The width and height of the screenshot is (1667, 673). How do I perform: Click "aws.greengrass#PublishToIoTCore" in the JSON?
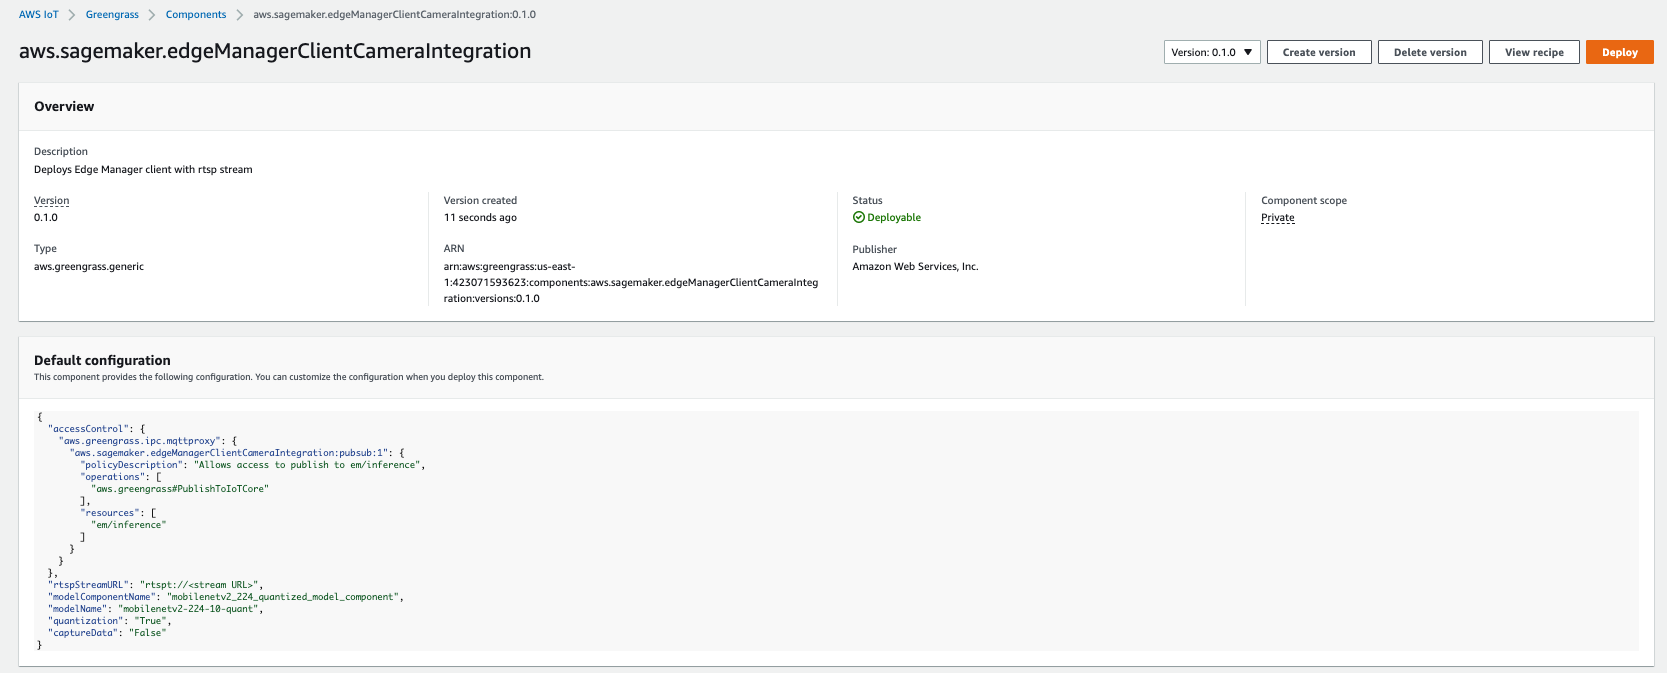click(180, 489)
